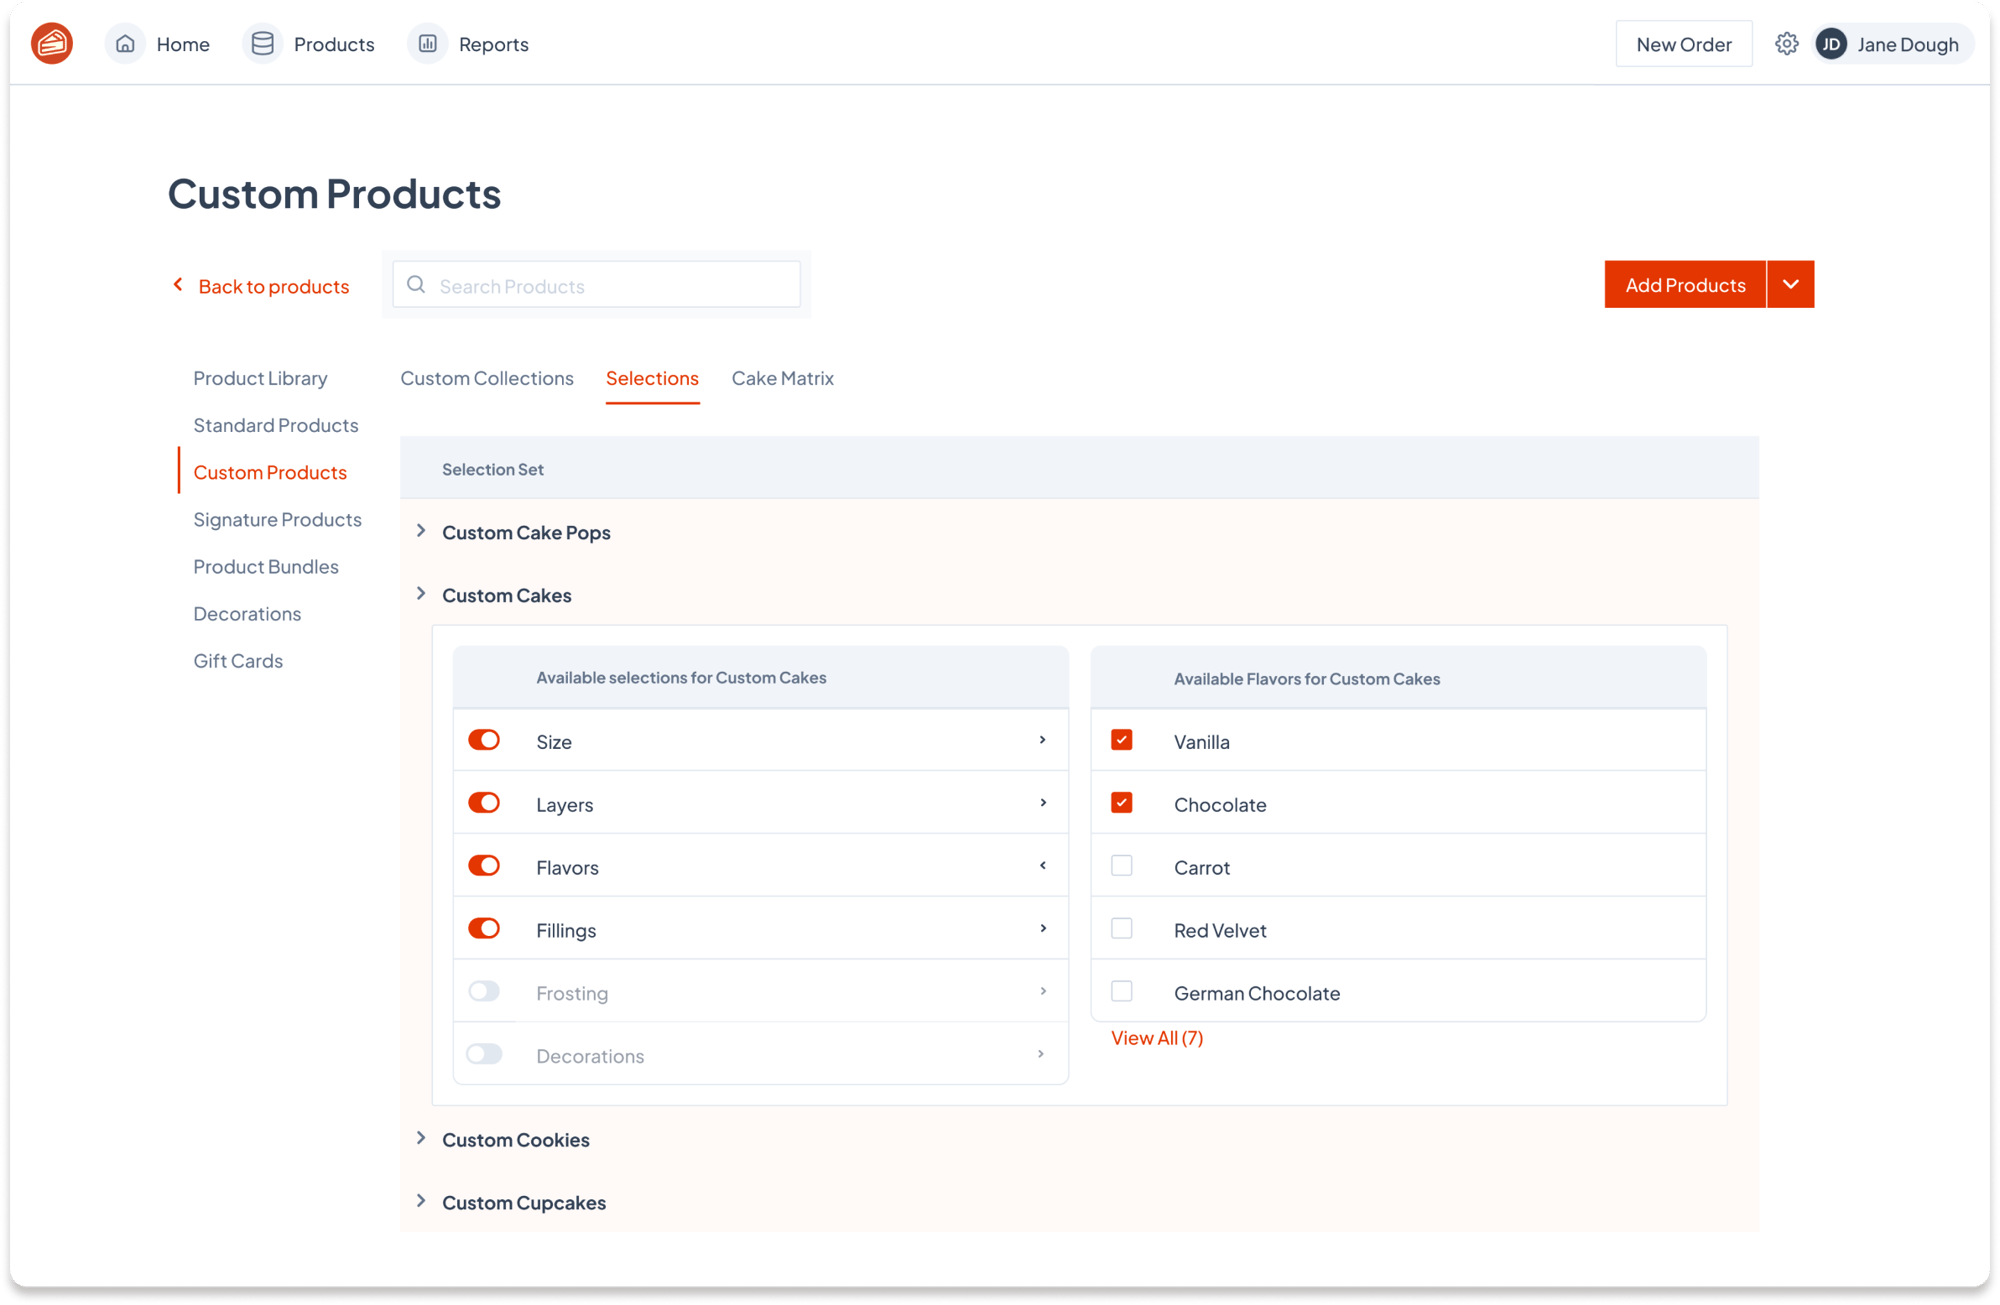The height and width of the screenshot is (1305, 2000).
Task: Expand the Custom Cookies section
Action: [421, 1139]
